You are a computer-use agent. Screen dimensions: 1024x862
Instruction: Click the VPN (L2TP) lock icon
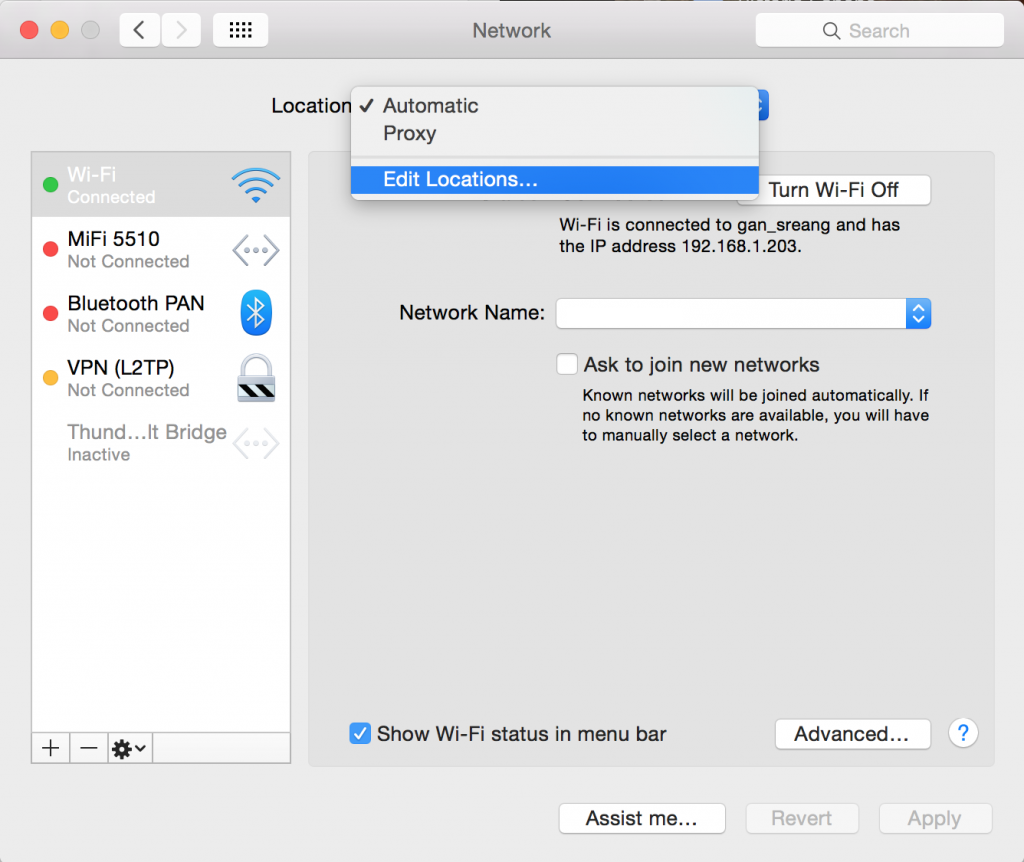(x=255, y=378)
